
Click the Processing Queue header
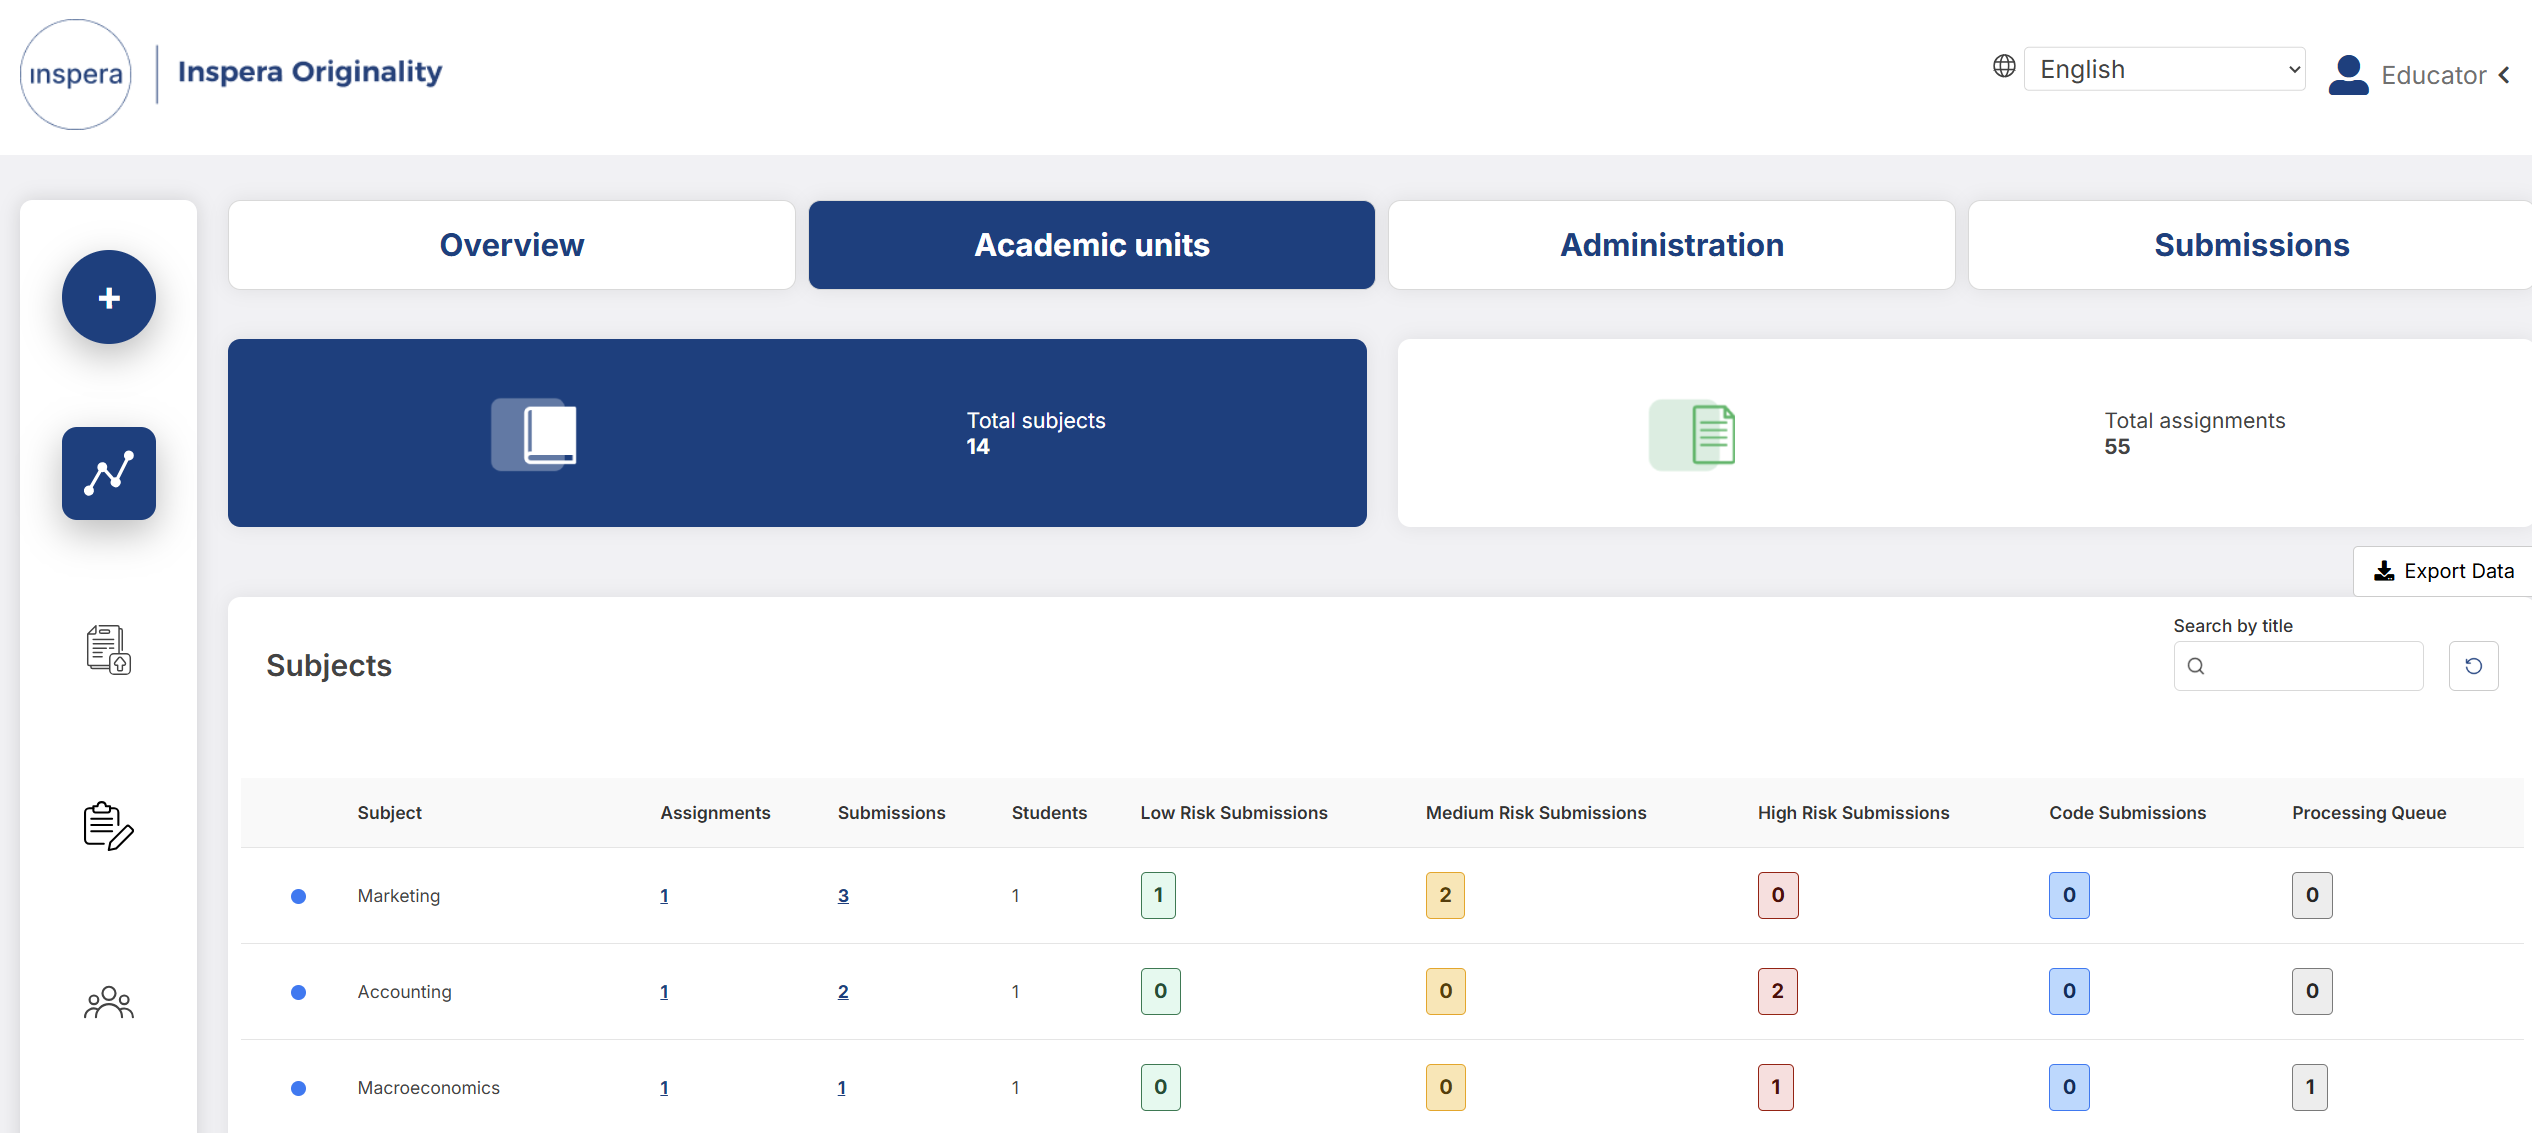[x=2369, y=813]
